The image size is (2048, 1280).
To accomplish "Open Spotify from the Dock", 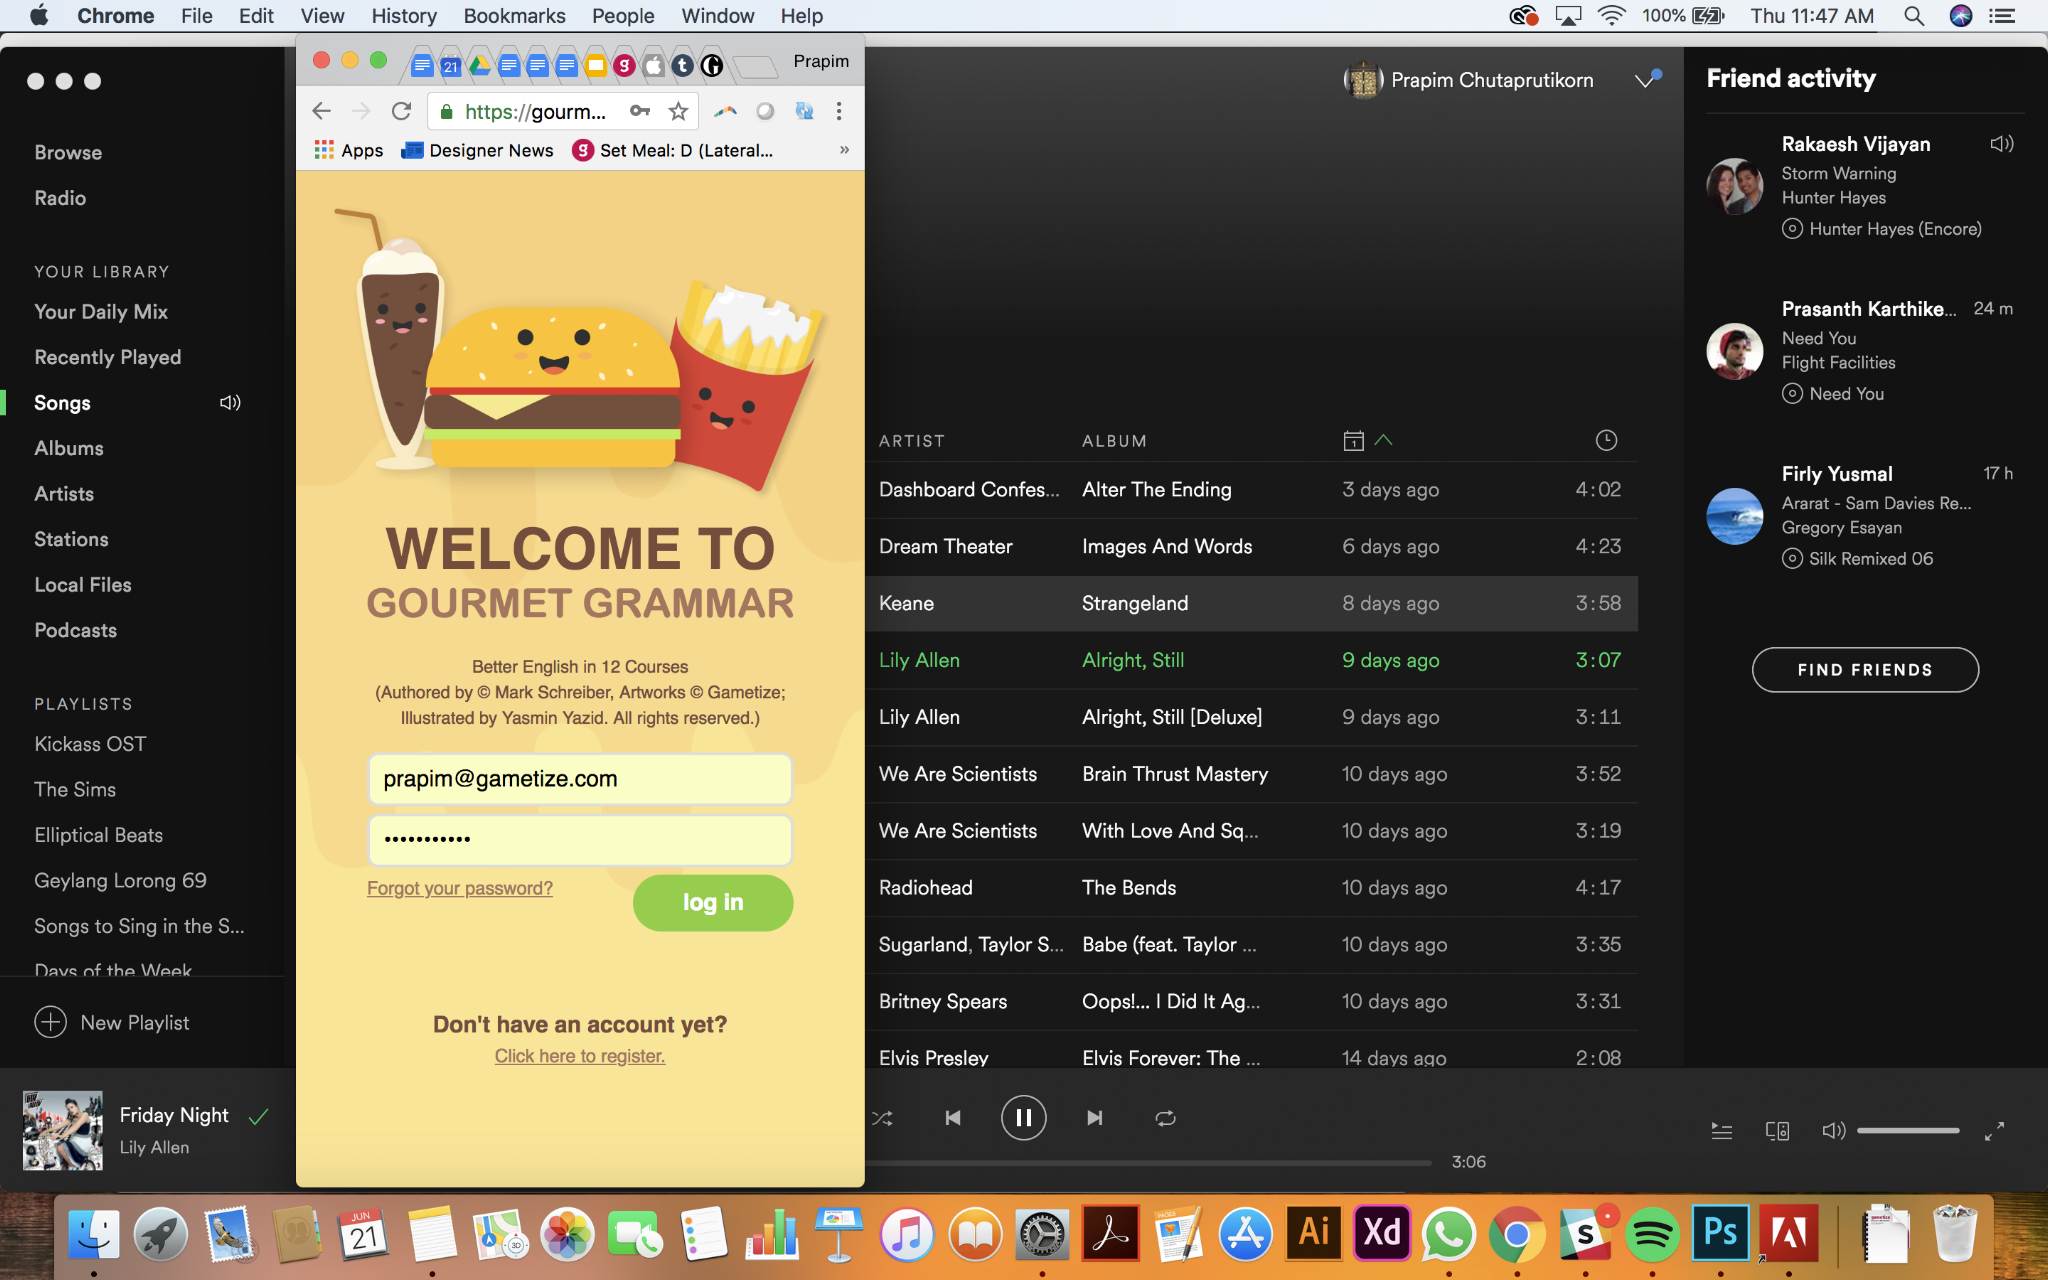I will 1652,1234.
